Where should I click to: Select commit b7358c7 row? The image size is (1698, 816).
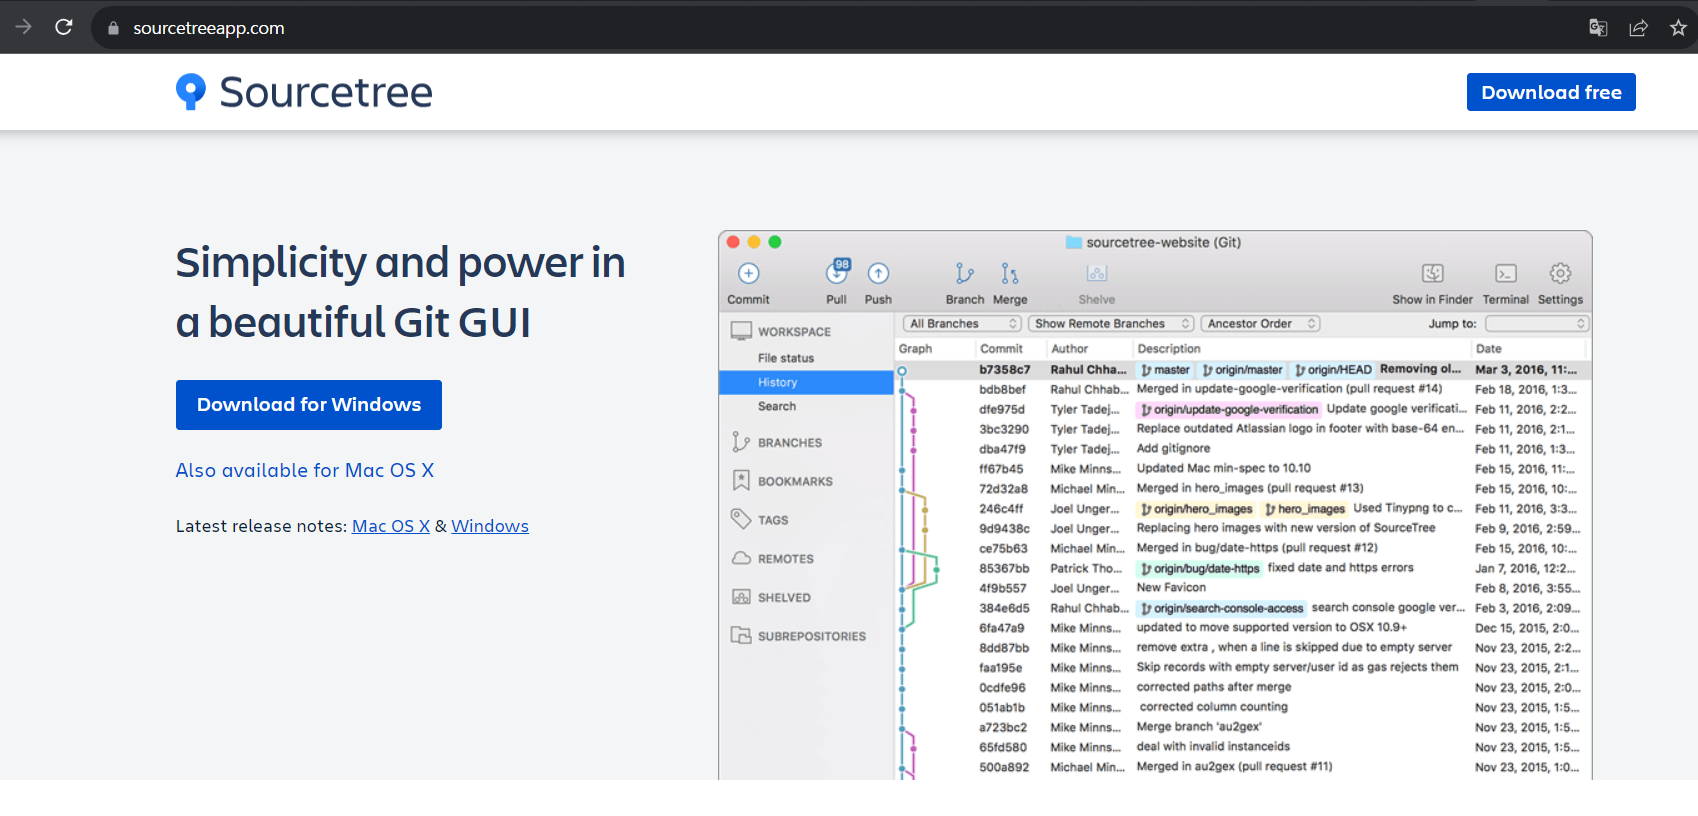tap(1243, 370)
